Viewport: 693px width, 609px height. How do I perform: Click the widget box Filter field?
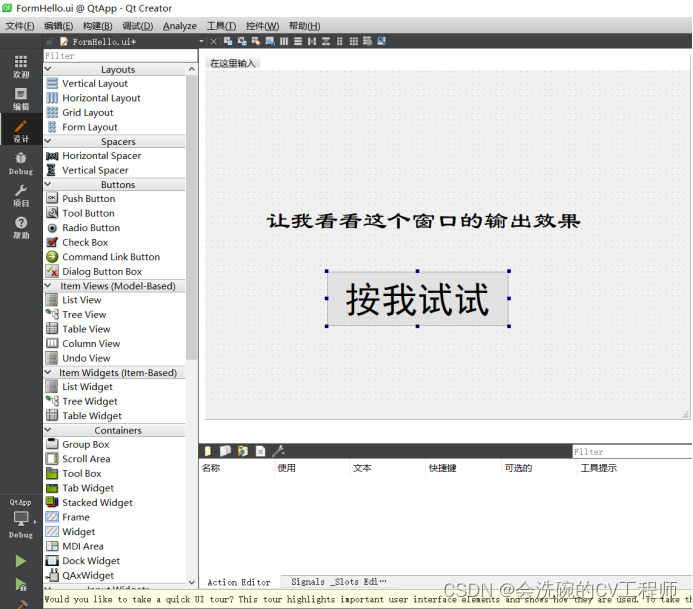tap(120, 56)
